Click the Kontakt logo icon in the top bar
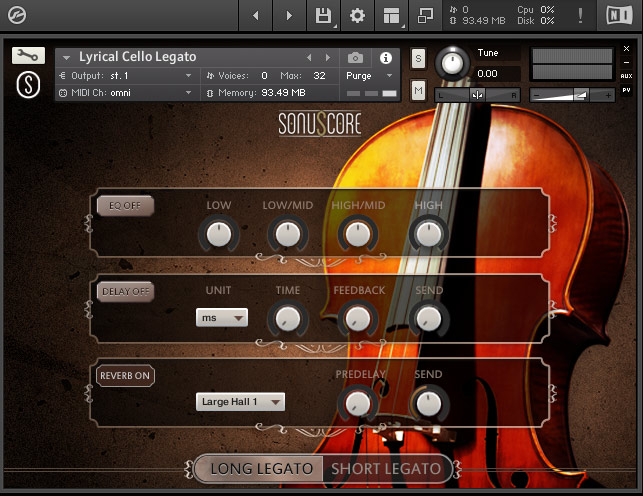Image resolution: width=643 pixels, height=496 pixels. [17, 15]
